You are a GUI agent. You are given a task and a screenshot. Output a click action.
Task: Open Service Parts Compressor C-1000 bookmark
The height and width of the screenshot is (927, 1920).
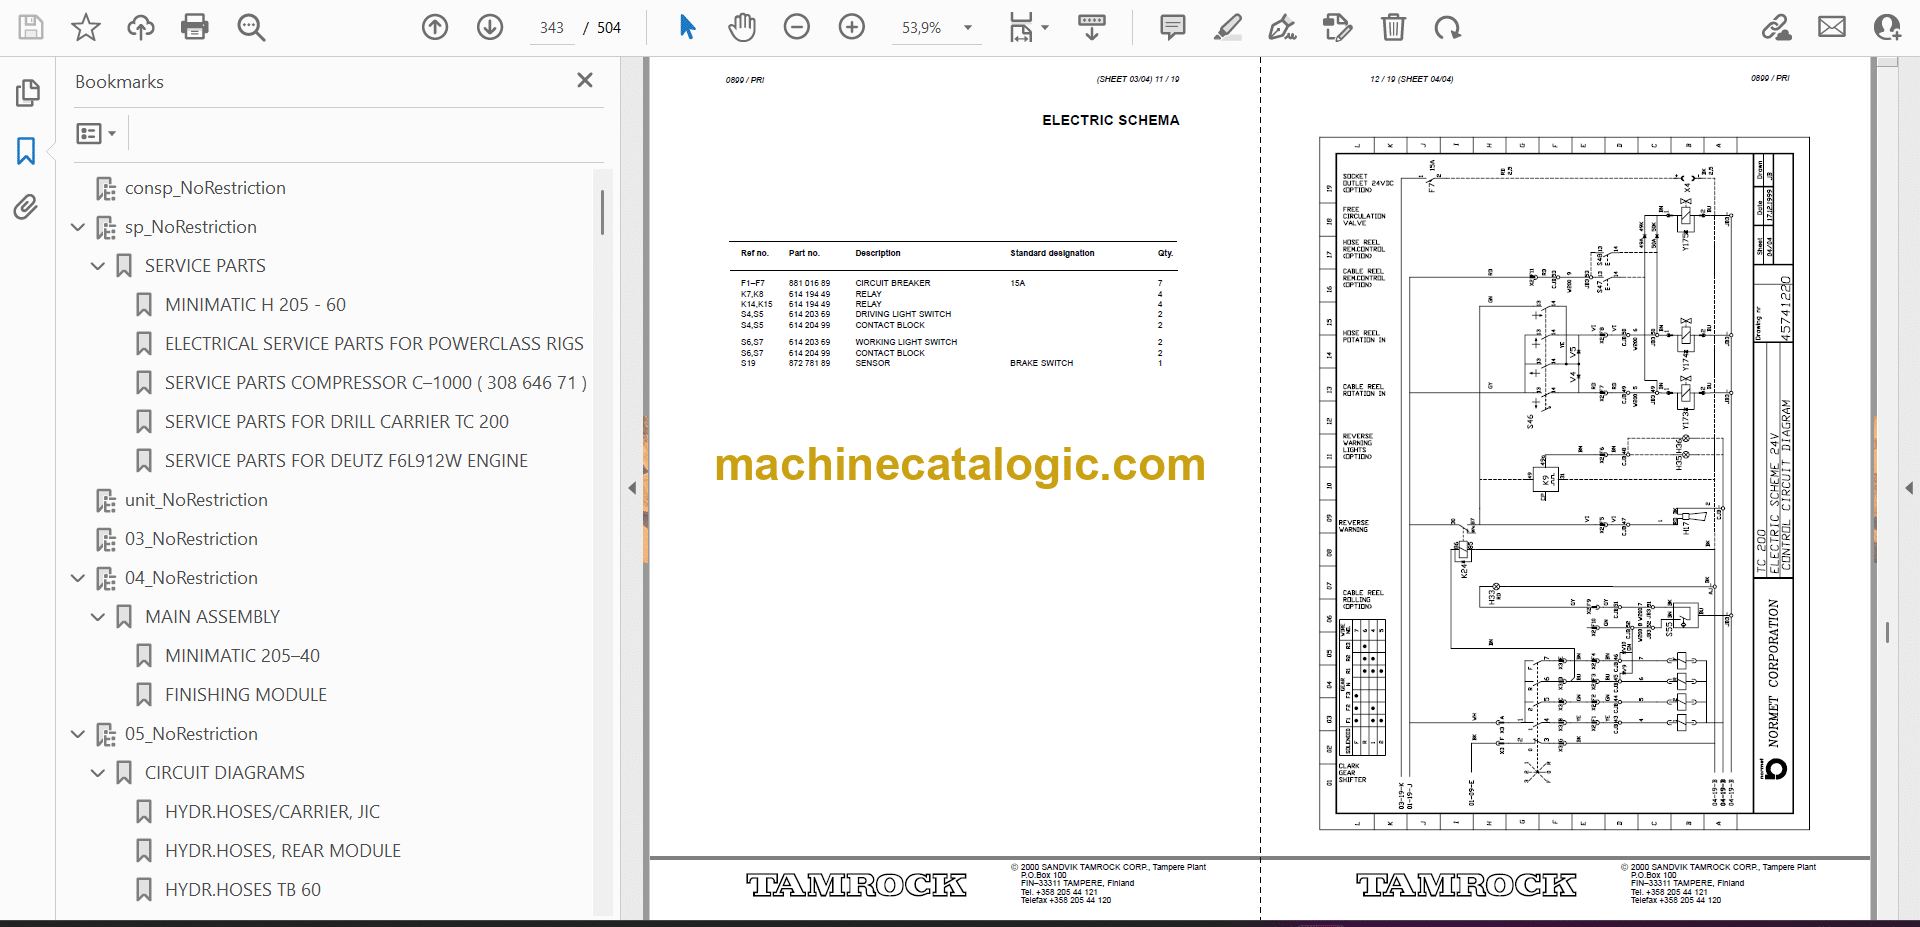[376, 383]
